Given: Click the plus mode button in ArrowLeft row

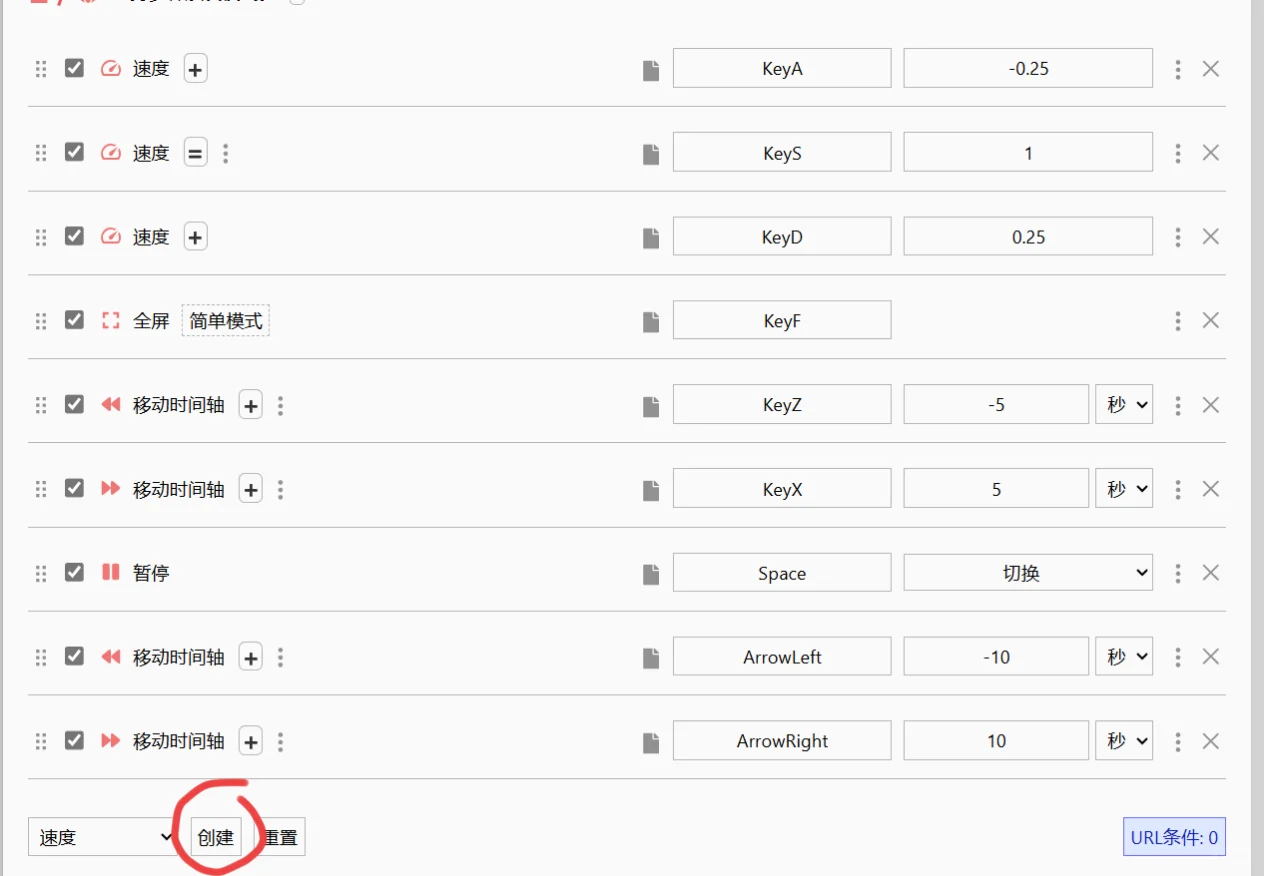Looking at the screenshot, I should (251, 657).
